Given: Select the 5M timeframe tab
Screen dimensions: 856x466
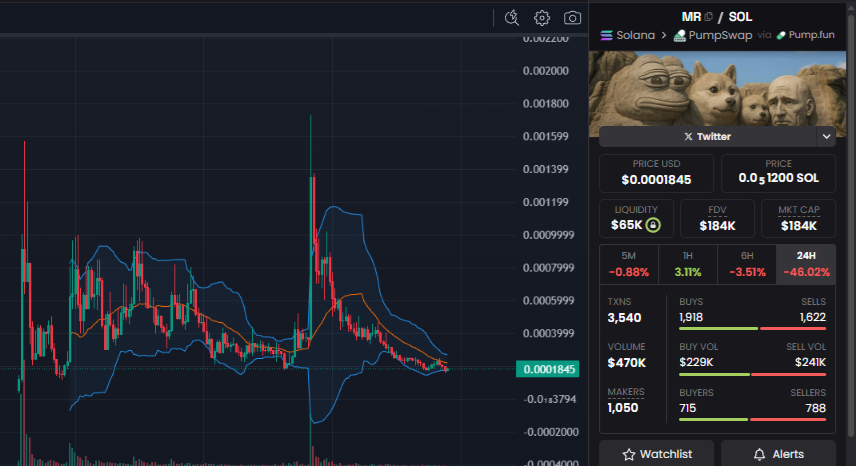Looking at the screenshot, I should pyautogui.click(x=629, y=265).
